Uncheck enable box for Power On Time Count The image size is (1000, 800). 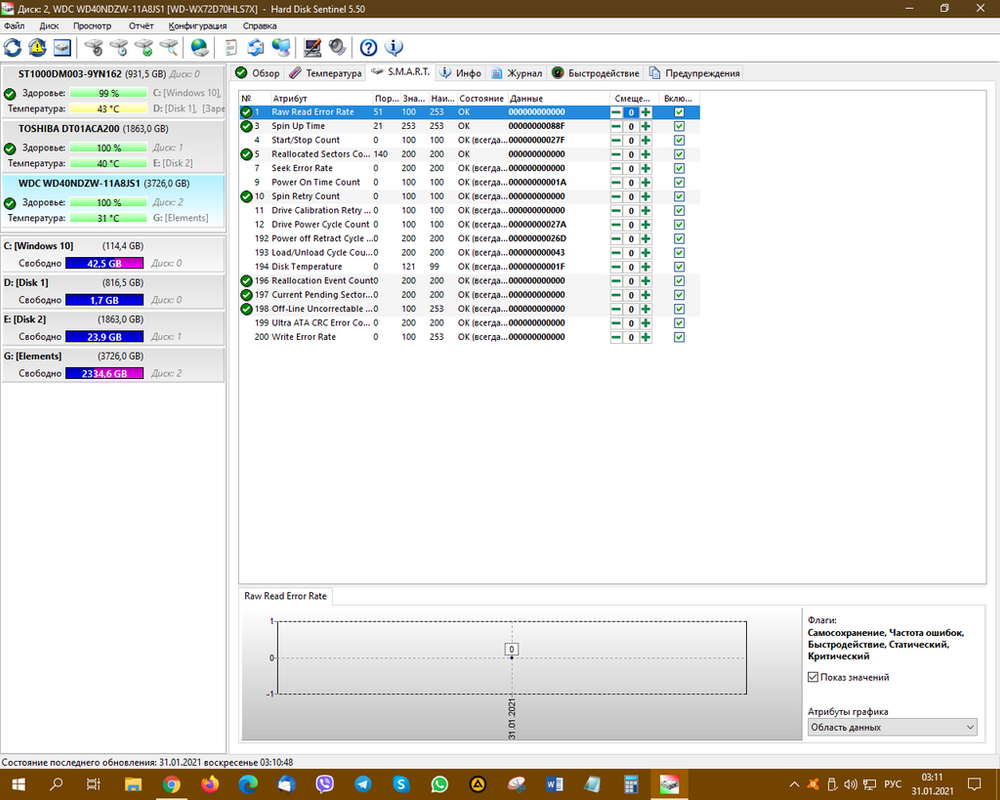(679, 182)
